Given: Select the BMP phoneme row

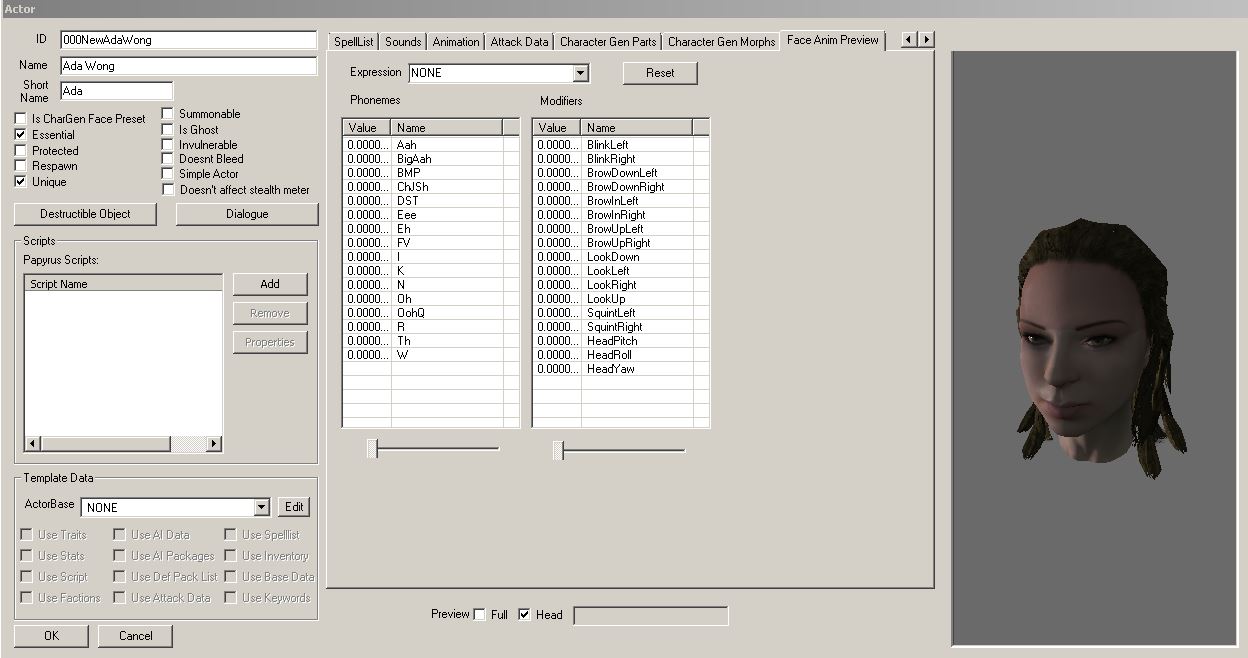Looking at the screenshot, I should (431, 173).
